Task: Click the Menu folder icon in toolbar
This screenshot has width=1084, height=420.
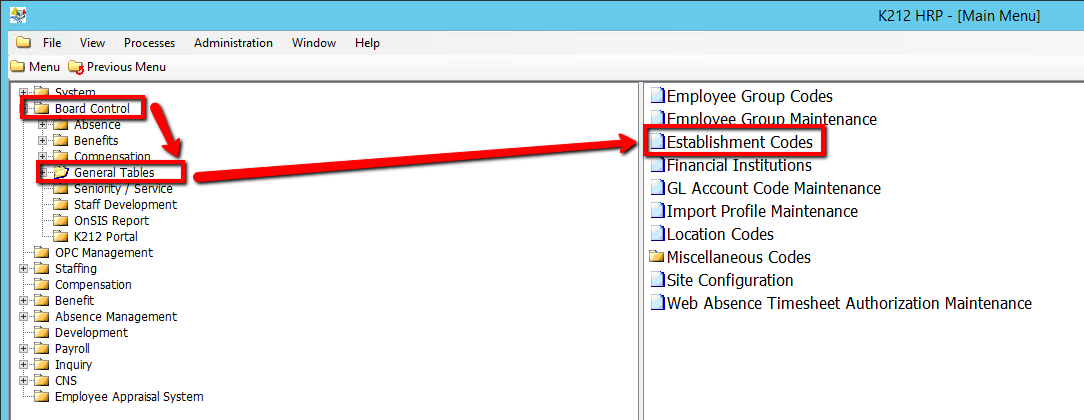Action: point(17,67)
